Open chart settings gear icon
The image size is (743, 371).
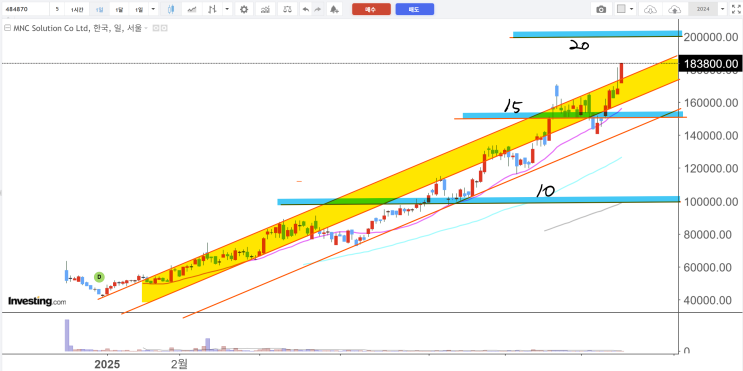click(x=244, y=9)
